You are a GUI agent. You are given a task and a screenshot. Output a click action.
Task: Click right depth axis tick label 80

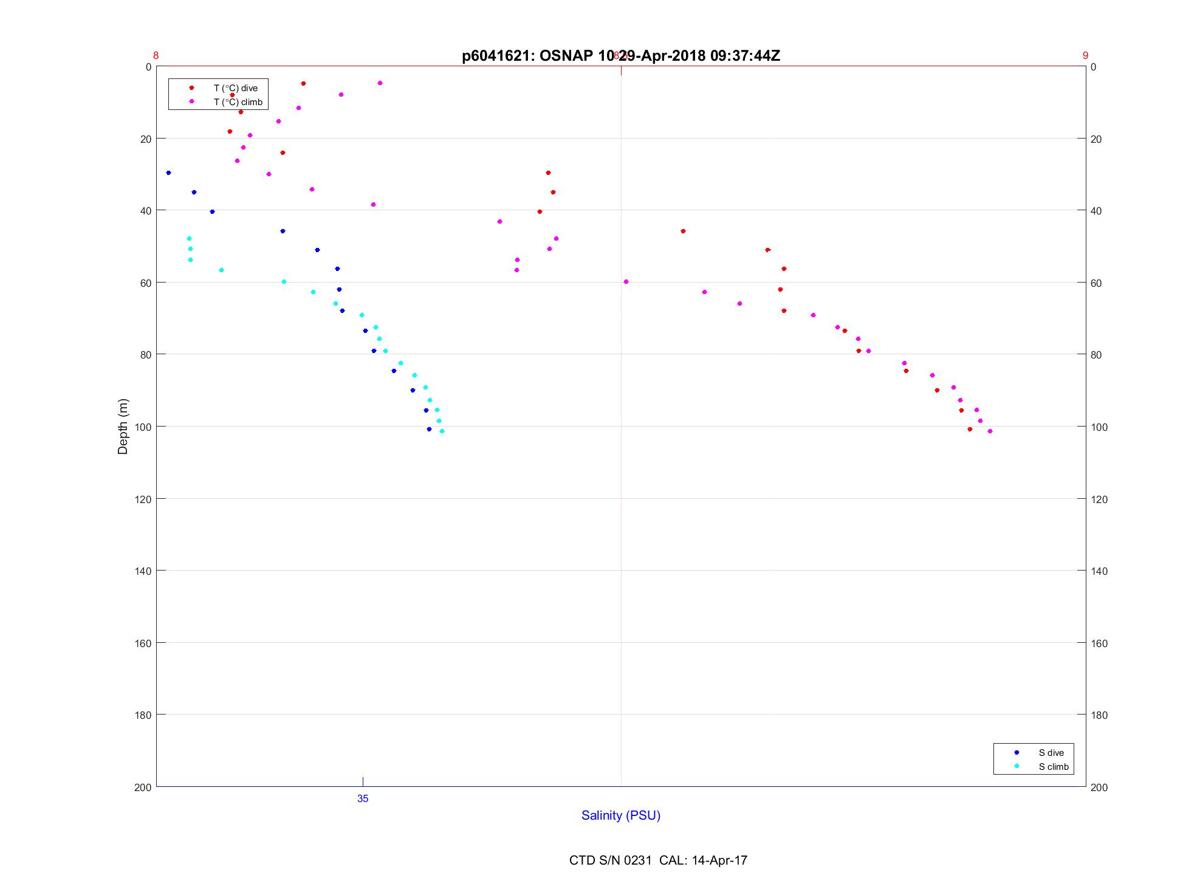(x=1097, y=355)
